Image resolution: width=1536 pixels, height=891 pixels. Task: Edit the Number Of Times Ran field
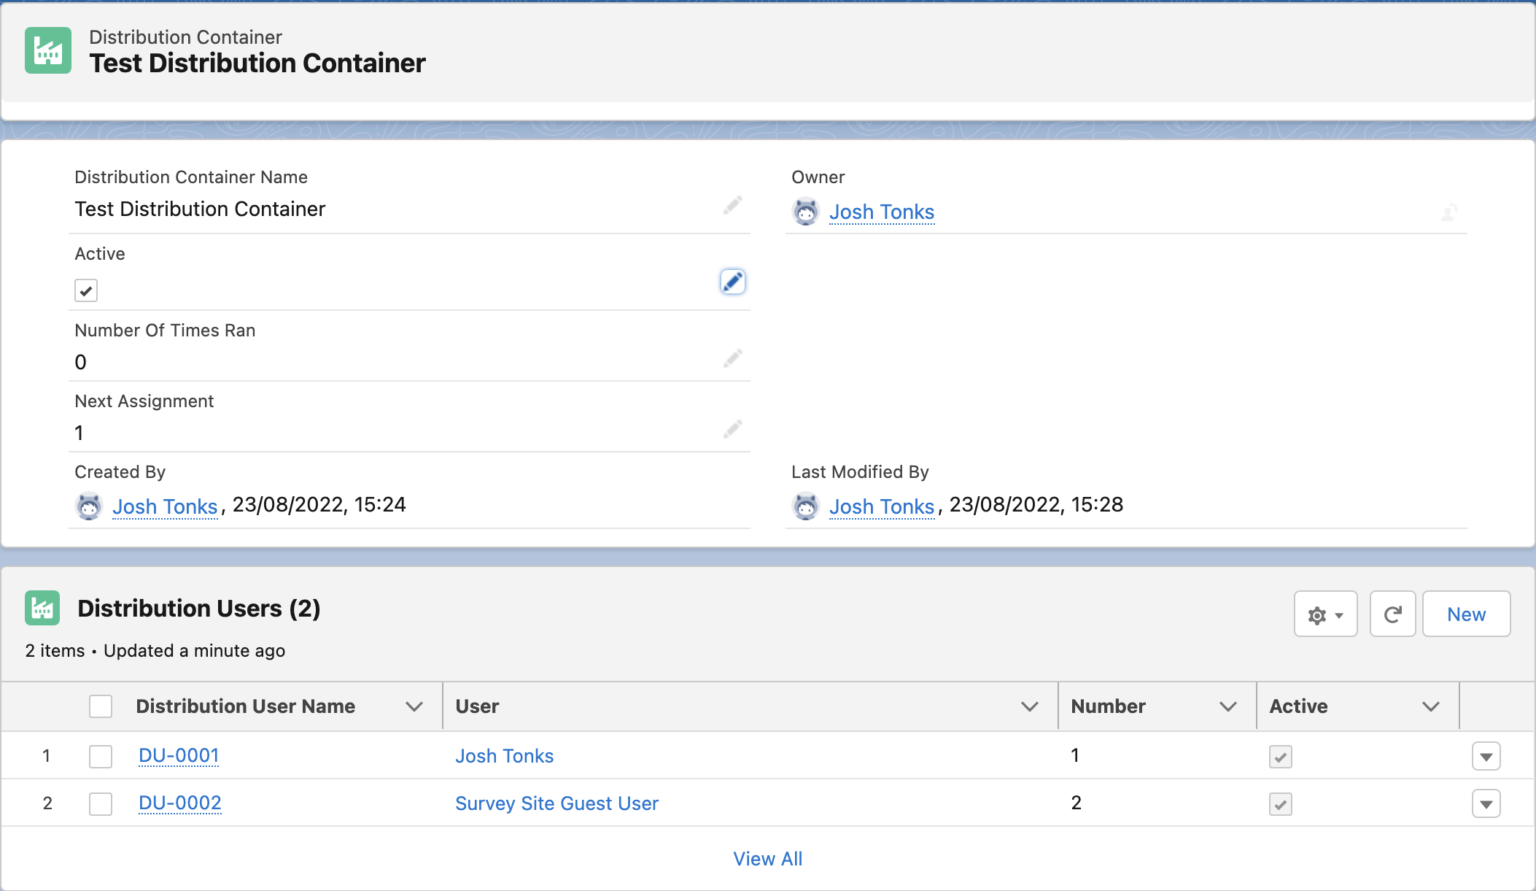(x=733, y=358)
